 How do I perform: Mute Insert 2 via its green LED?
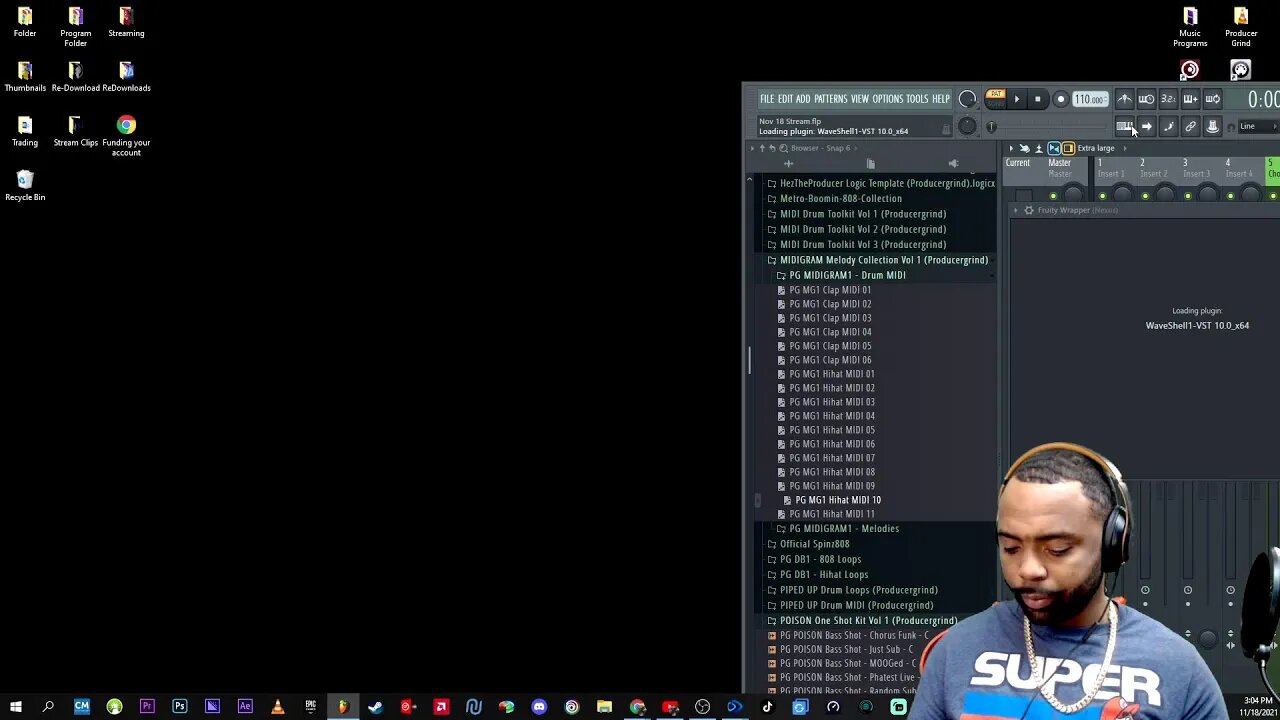pyautogui.click(x=1145, y=196)
